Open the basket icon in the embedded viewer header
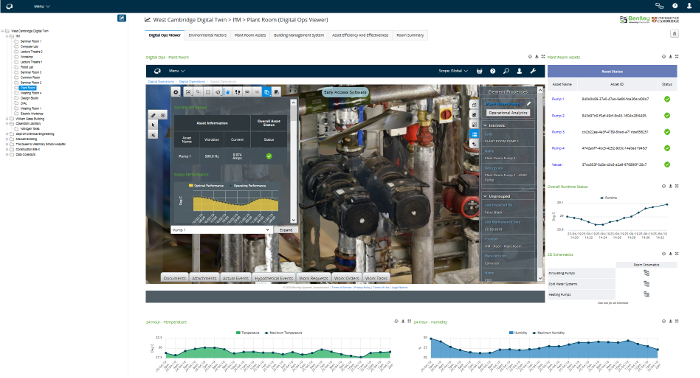This screenshot has width=700, height=378. (x=479, y=71)
